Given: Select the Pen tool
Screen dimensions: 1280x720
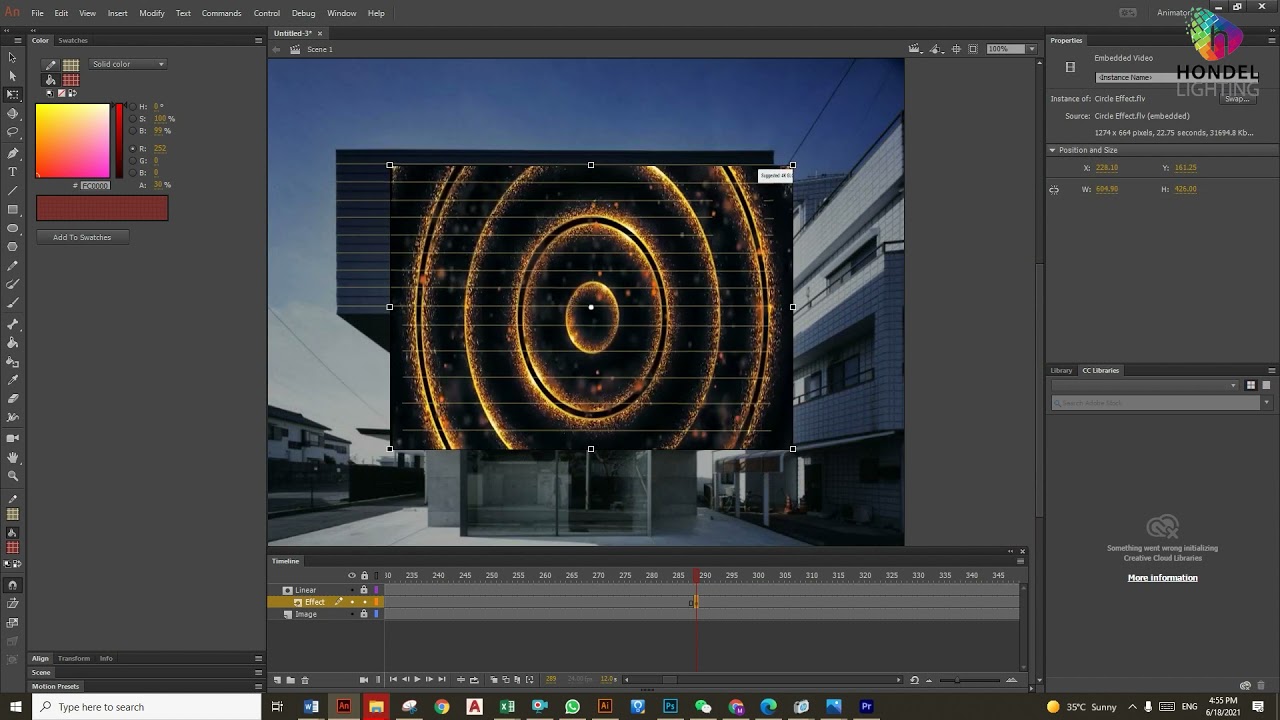Looking at the screenshot, I should click(13, 153).
